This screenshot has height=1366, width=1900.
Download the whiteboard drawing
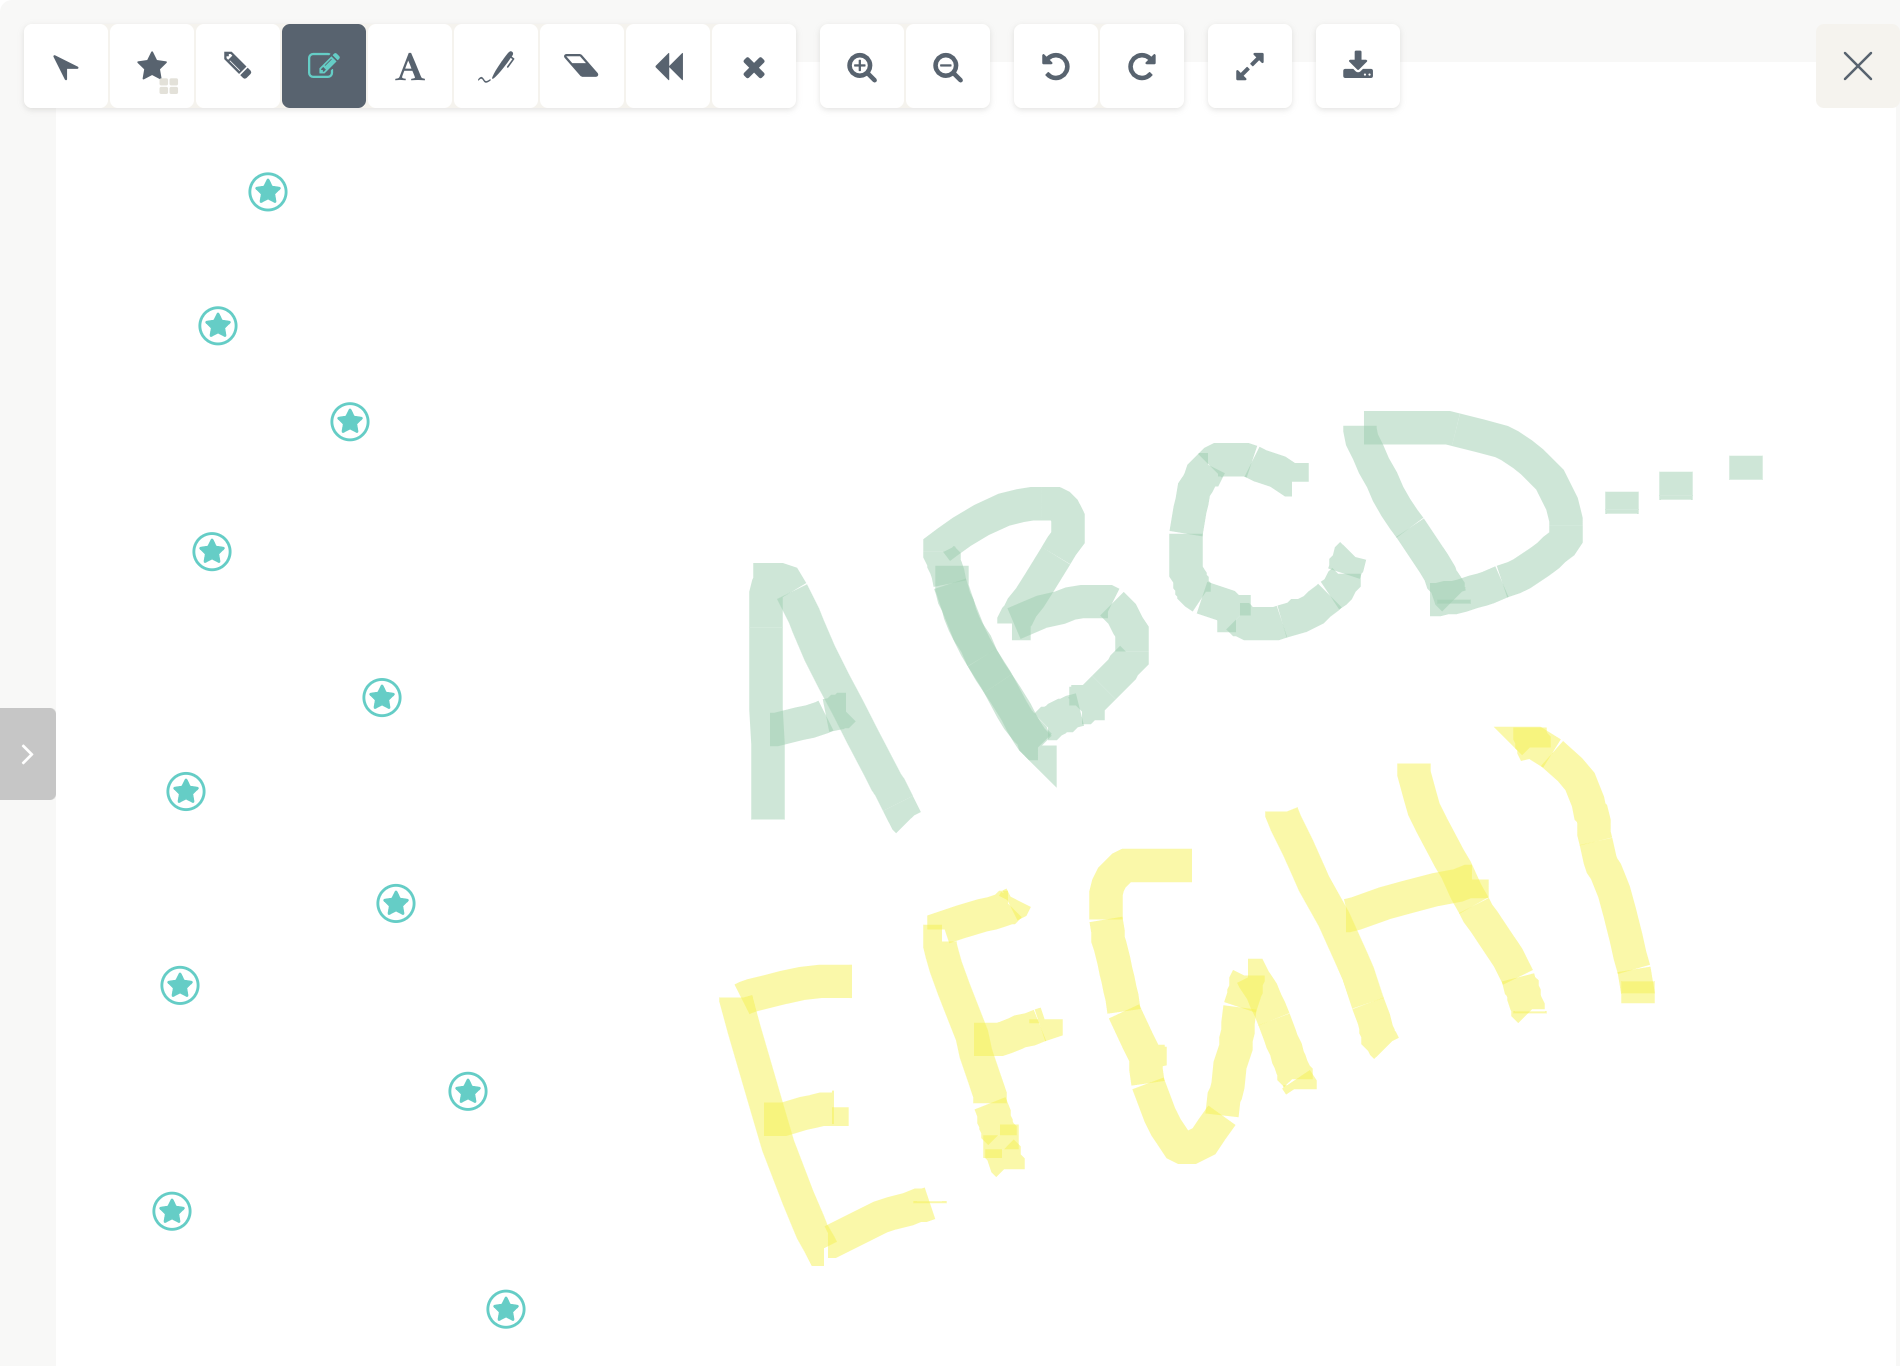click(x=1358, y=66)
